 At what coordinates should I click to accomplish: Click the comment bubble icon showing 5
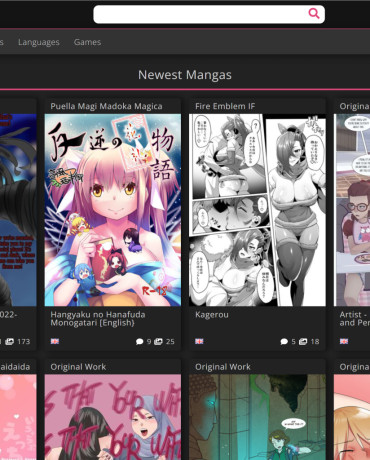click(284, 341)
